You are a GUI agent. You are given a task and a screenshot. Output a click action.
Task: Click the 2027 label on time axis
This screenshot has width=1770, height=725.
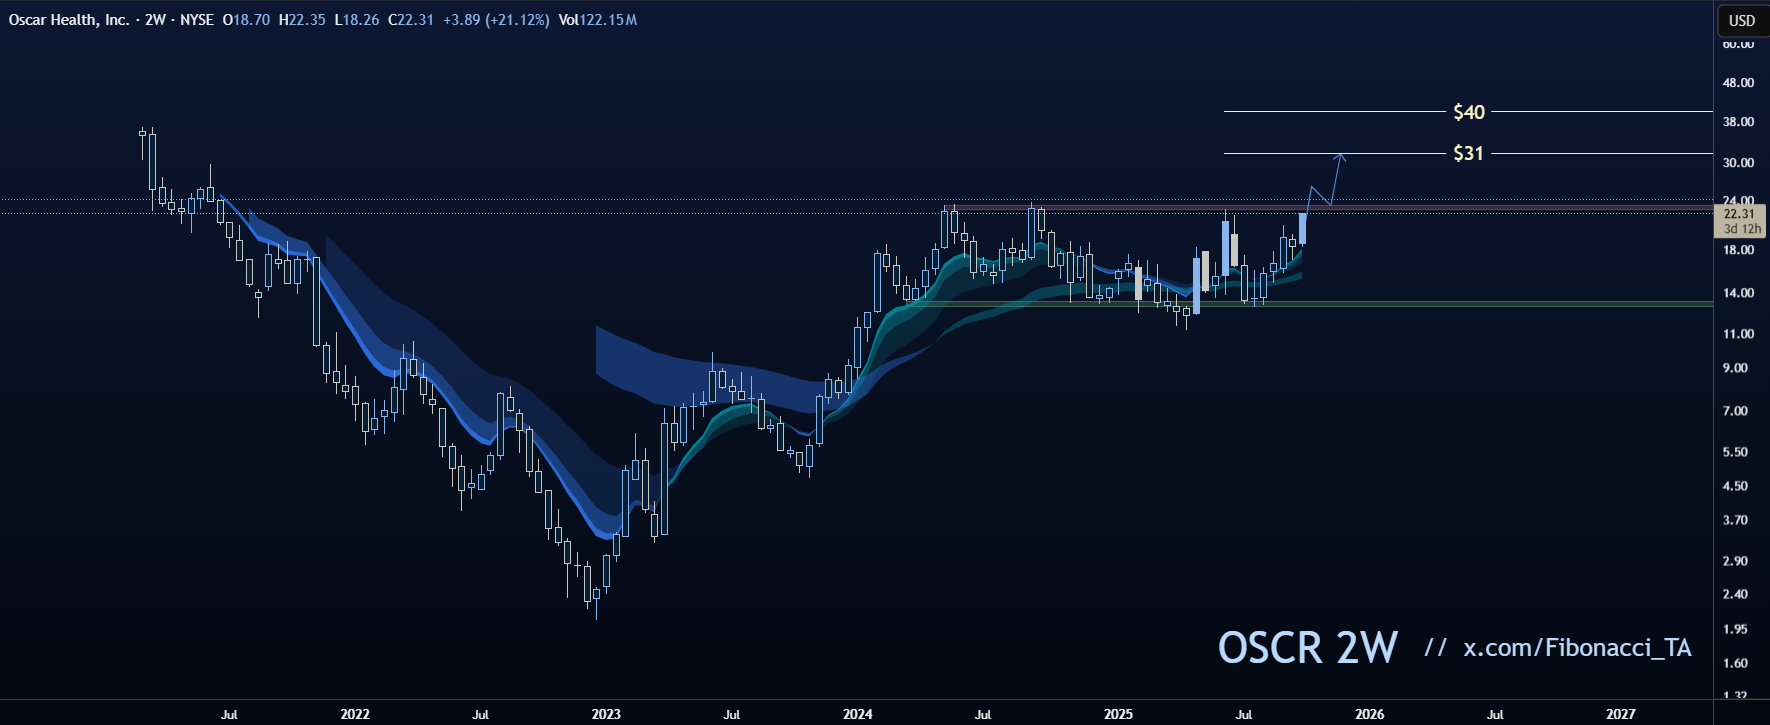pos(1620,714)
